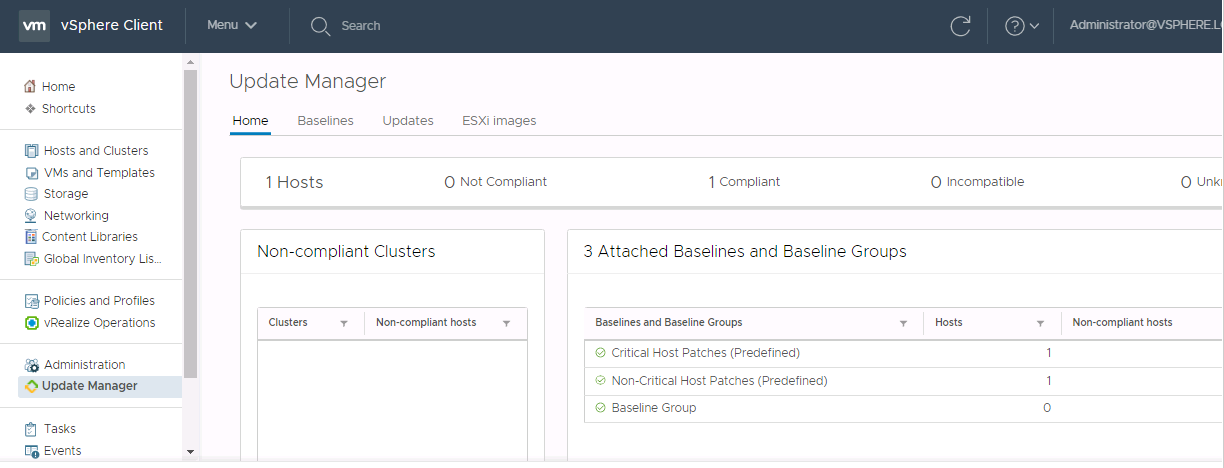Switch to the Baselines tab
This screenshot has width=1224, height=468.
point(325,121)
